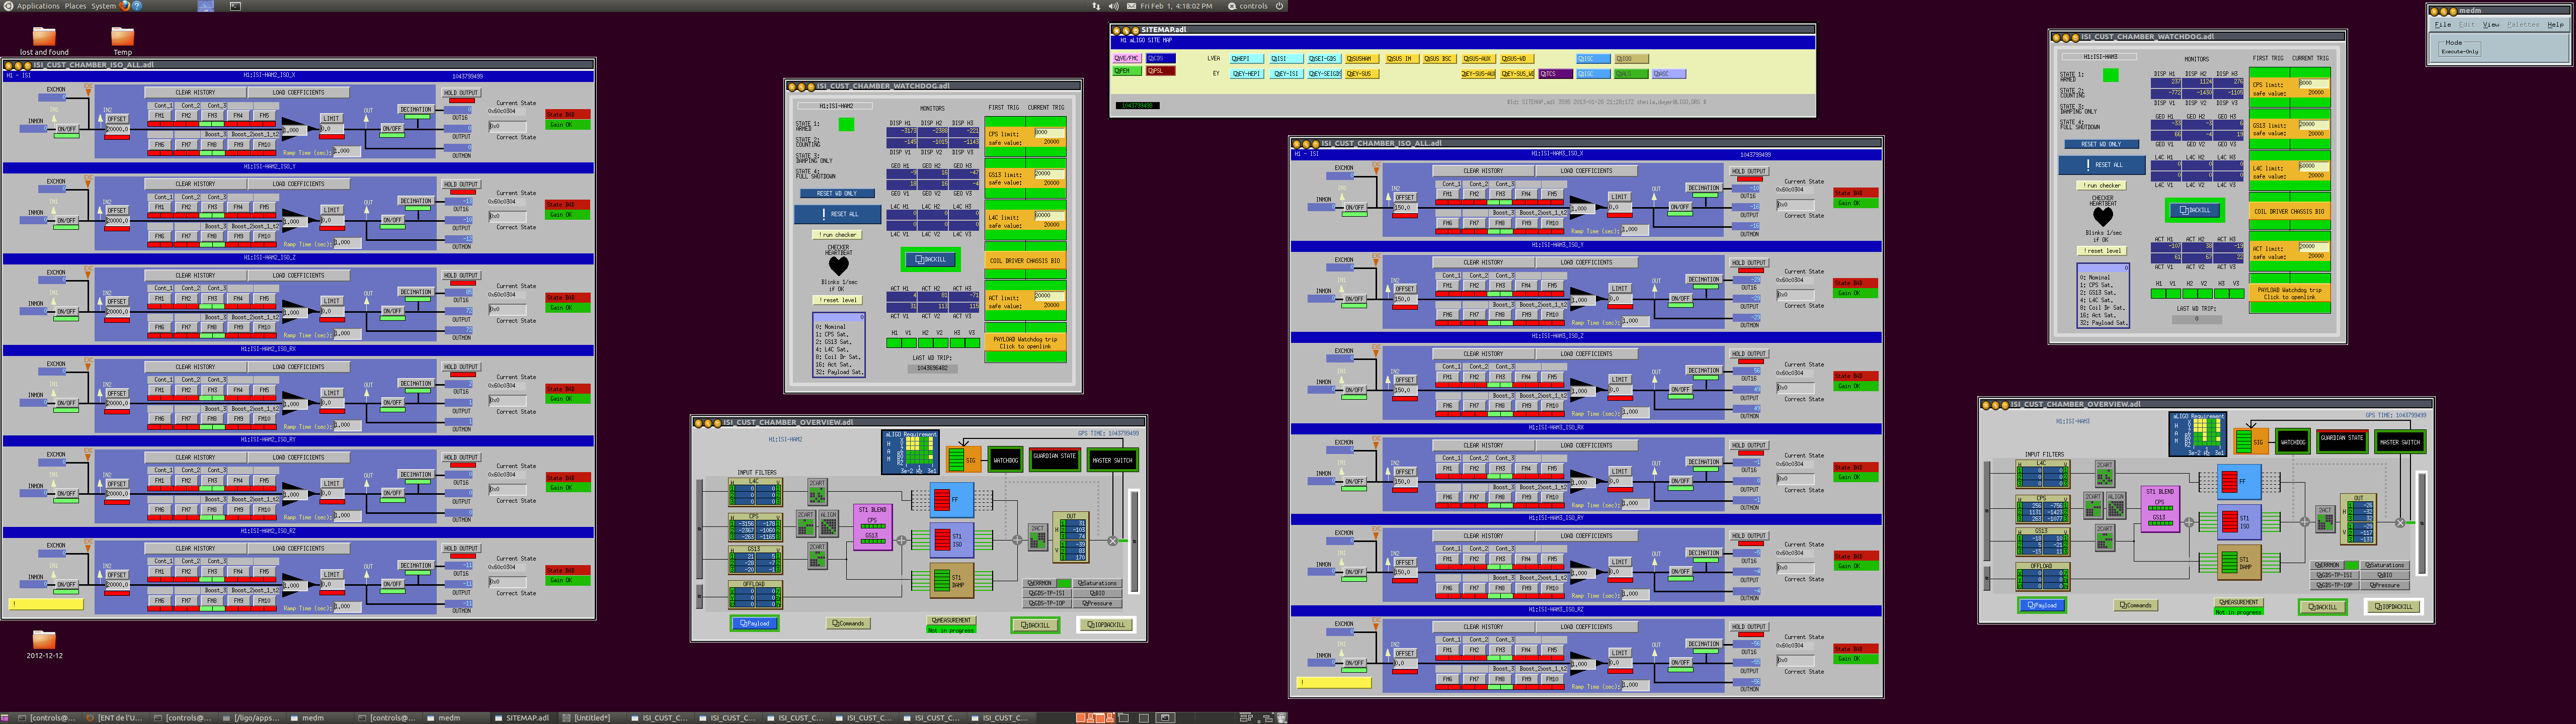Select the 'lost and found' desktop folder

click(x=44, y=41)
